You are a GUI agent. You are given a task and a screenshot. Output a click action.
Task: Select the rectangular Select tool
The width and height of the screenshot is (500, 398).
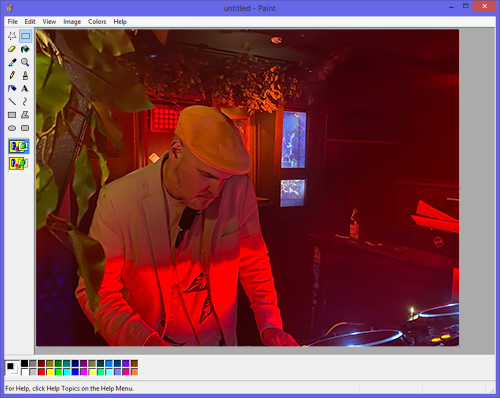click(x=25, y=36)
